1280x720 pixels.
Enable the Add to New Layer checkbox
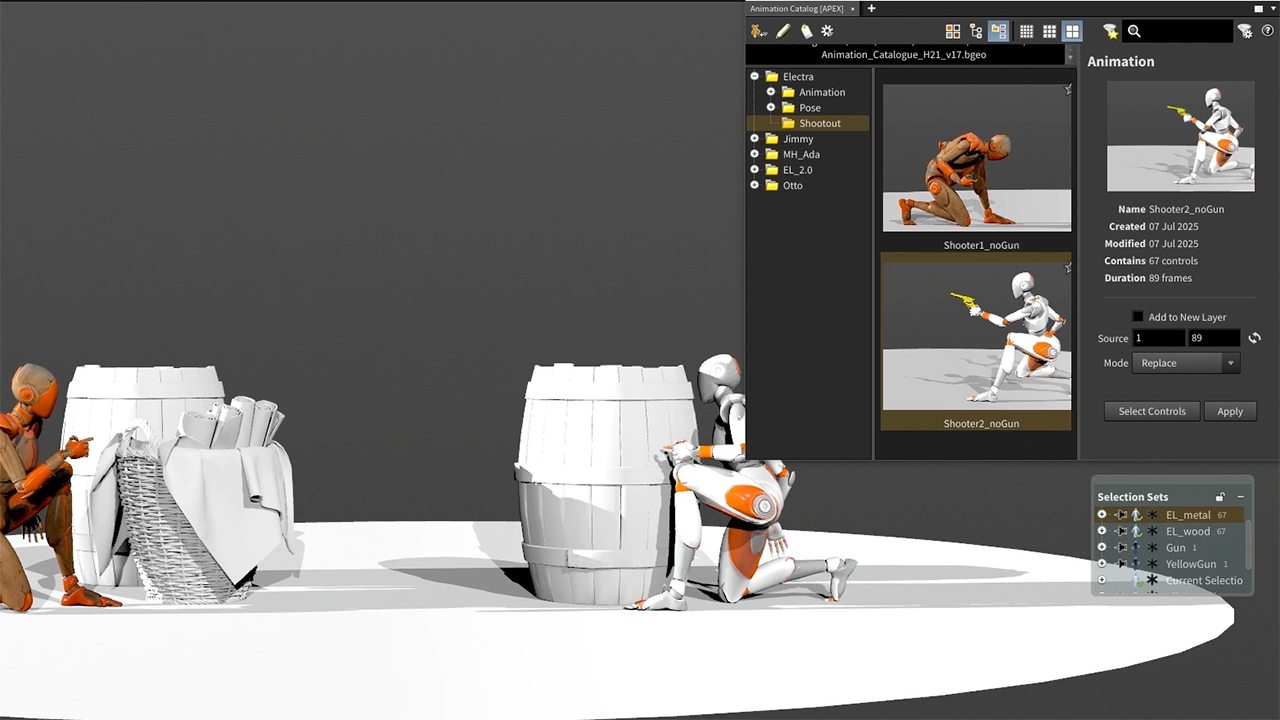click(x=1137, y=317)
